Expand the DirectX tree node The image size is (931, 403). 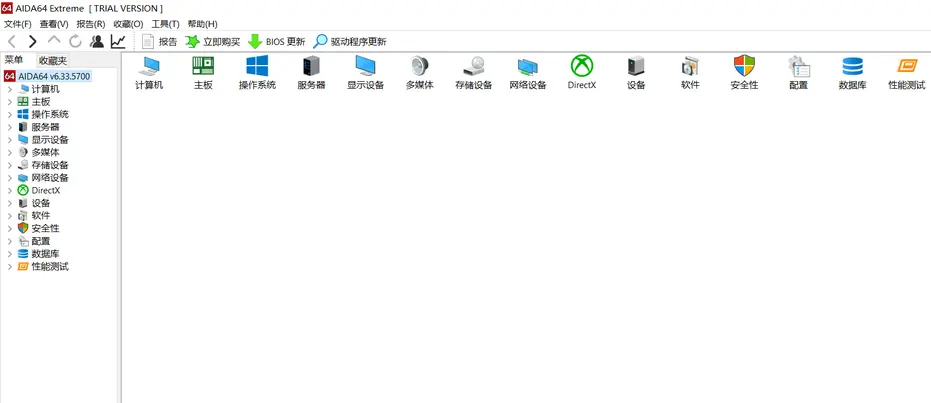10,191
